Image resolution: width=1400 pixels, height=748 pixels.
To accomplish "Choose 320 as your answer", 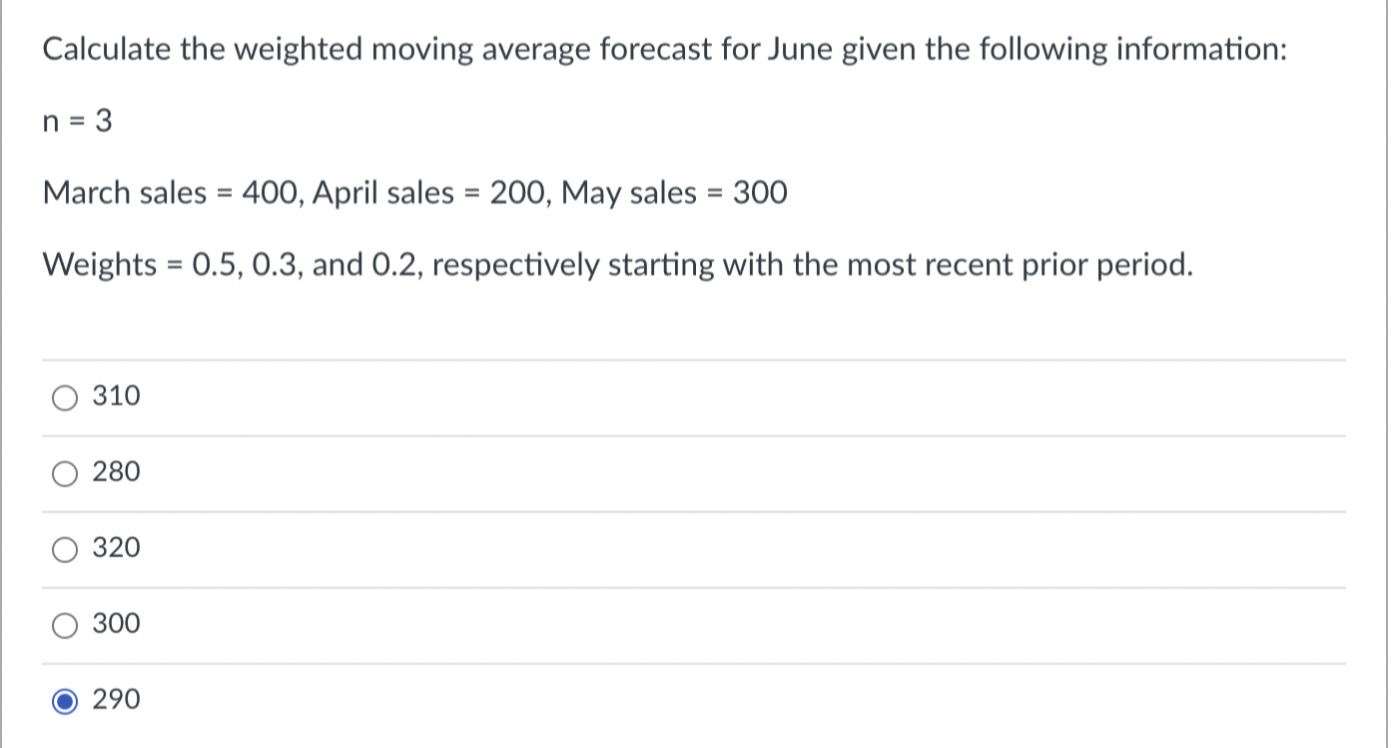I will click(x=117, y=549).
